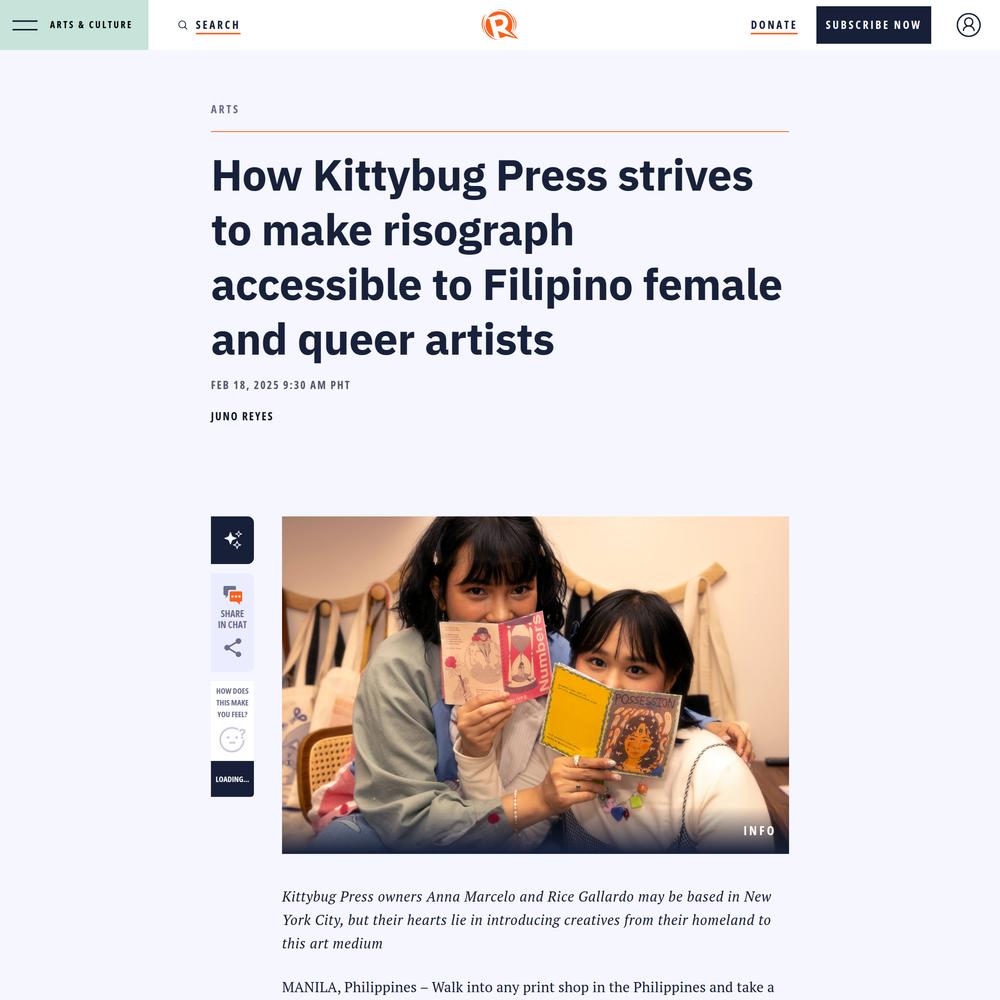Click the Donate link
Viewport: 1000px width, 1000px height.
click(x=774, y=25)
